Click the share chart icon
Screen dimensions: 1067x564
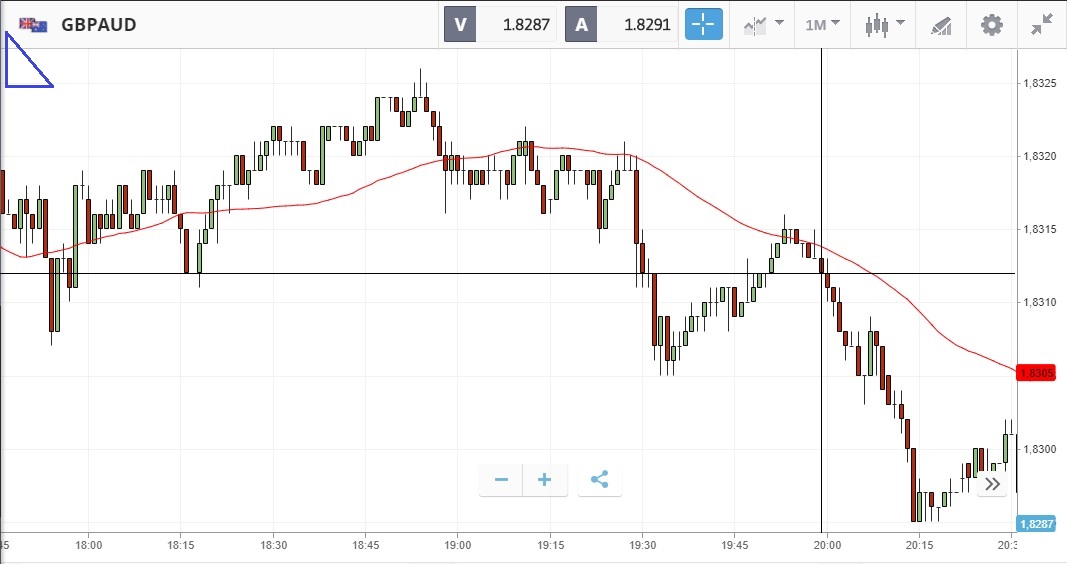(x=599, y=480)
